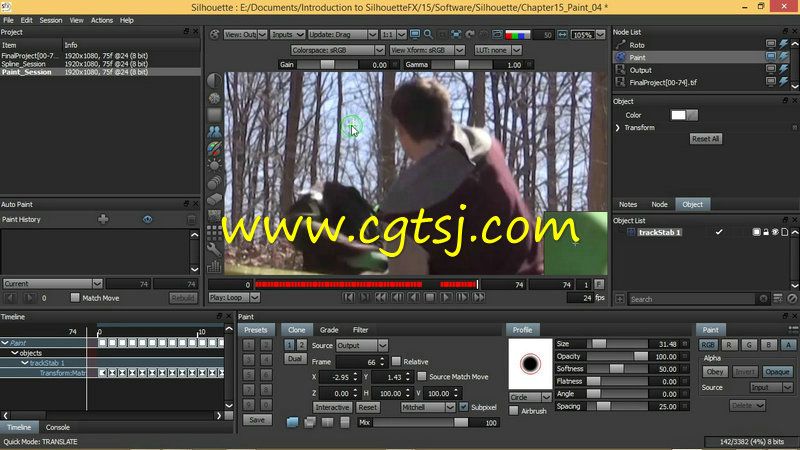Screen dimensions: 800x450
Task: Select the blue layer blend icon beside Mix
Action: (292, 422)
